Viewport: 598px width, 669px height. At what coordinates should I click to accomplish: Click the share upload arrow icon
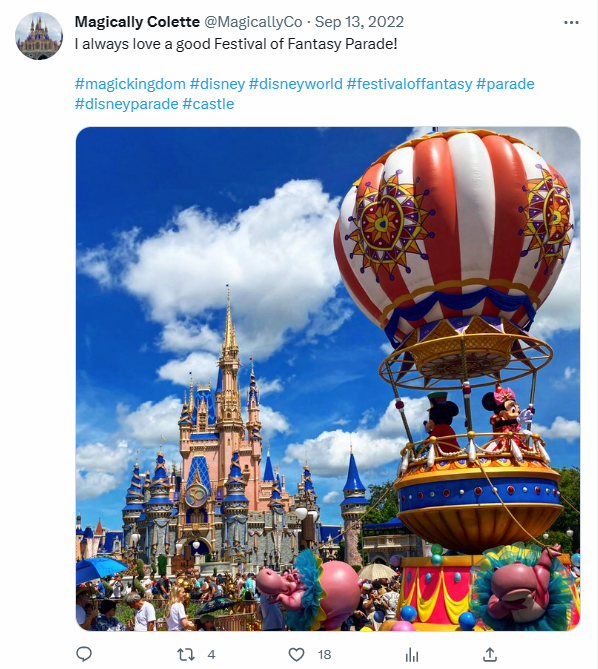click(490, 654)
